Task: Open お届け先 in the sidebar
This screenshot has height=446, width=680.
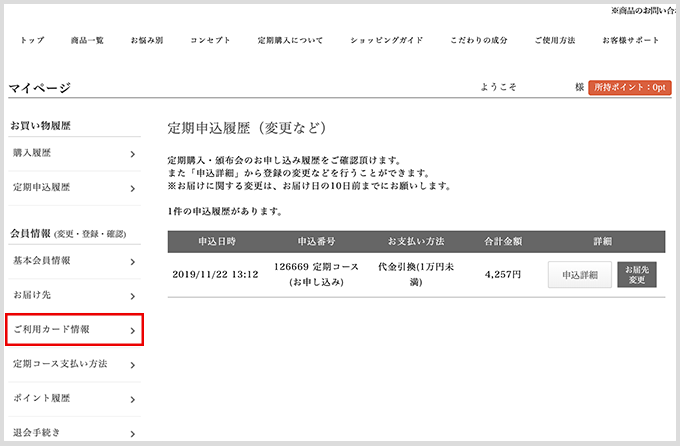Action: (74, 295)
